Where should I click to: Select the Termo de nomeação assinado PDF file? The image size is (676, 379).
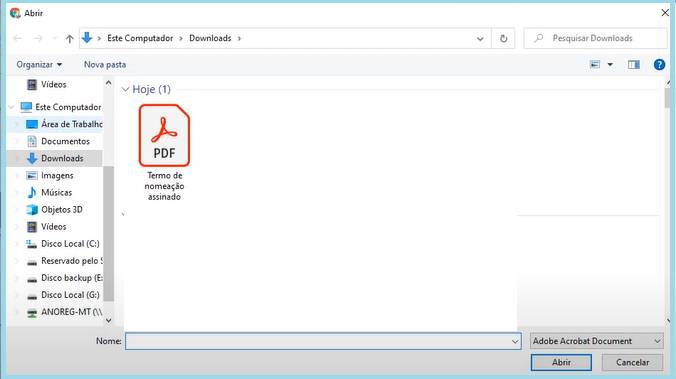[164, 153]
